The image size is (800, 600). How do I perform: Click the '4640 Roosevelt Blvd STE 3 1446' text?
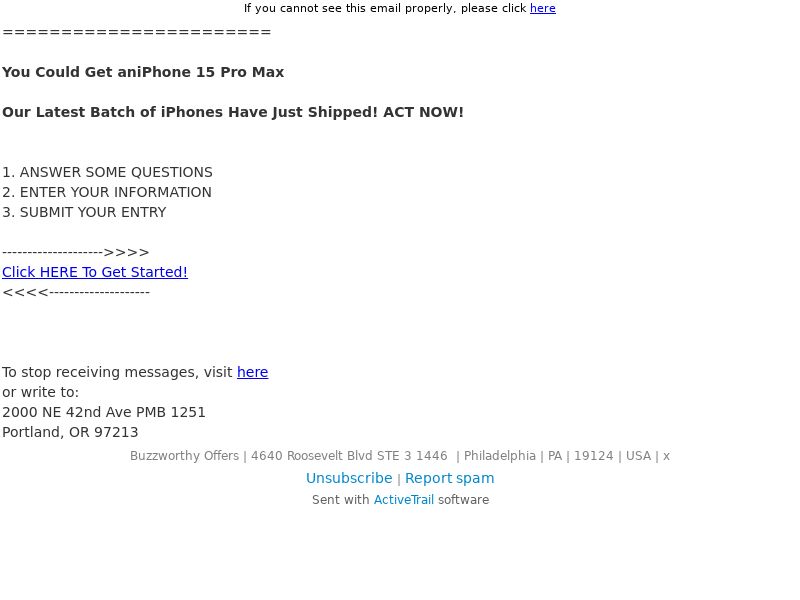[x=349, y=456]
